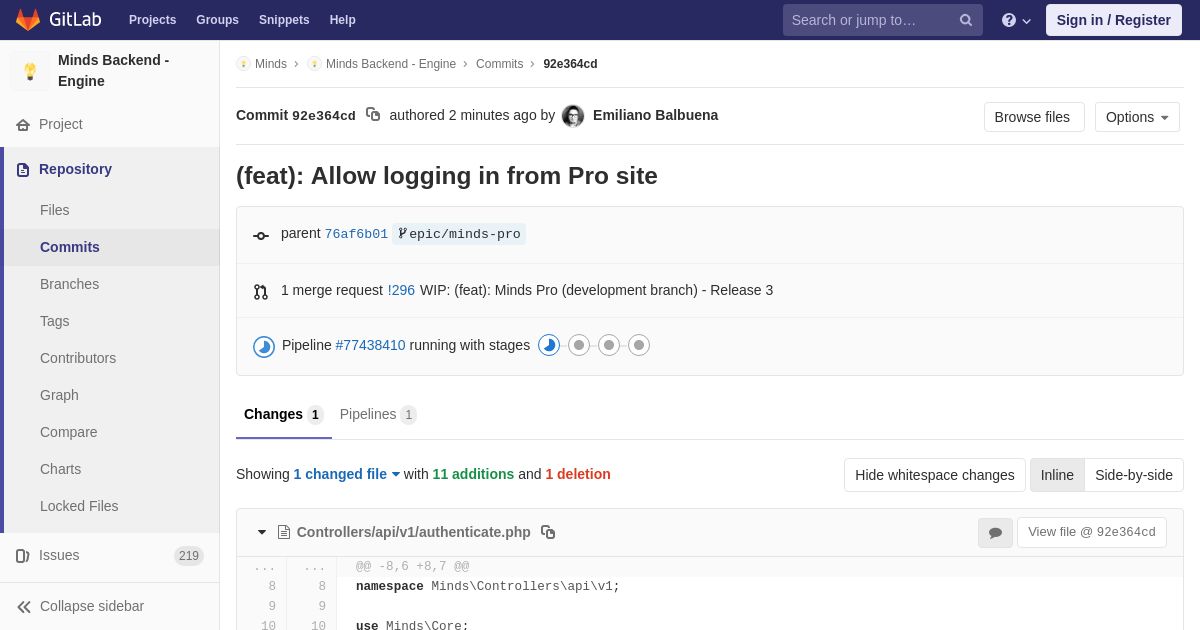Click the Minds Backend project lightbulb avatar
The image size is (1200, 630).
coord(30,71)
